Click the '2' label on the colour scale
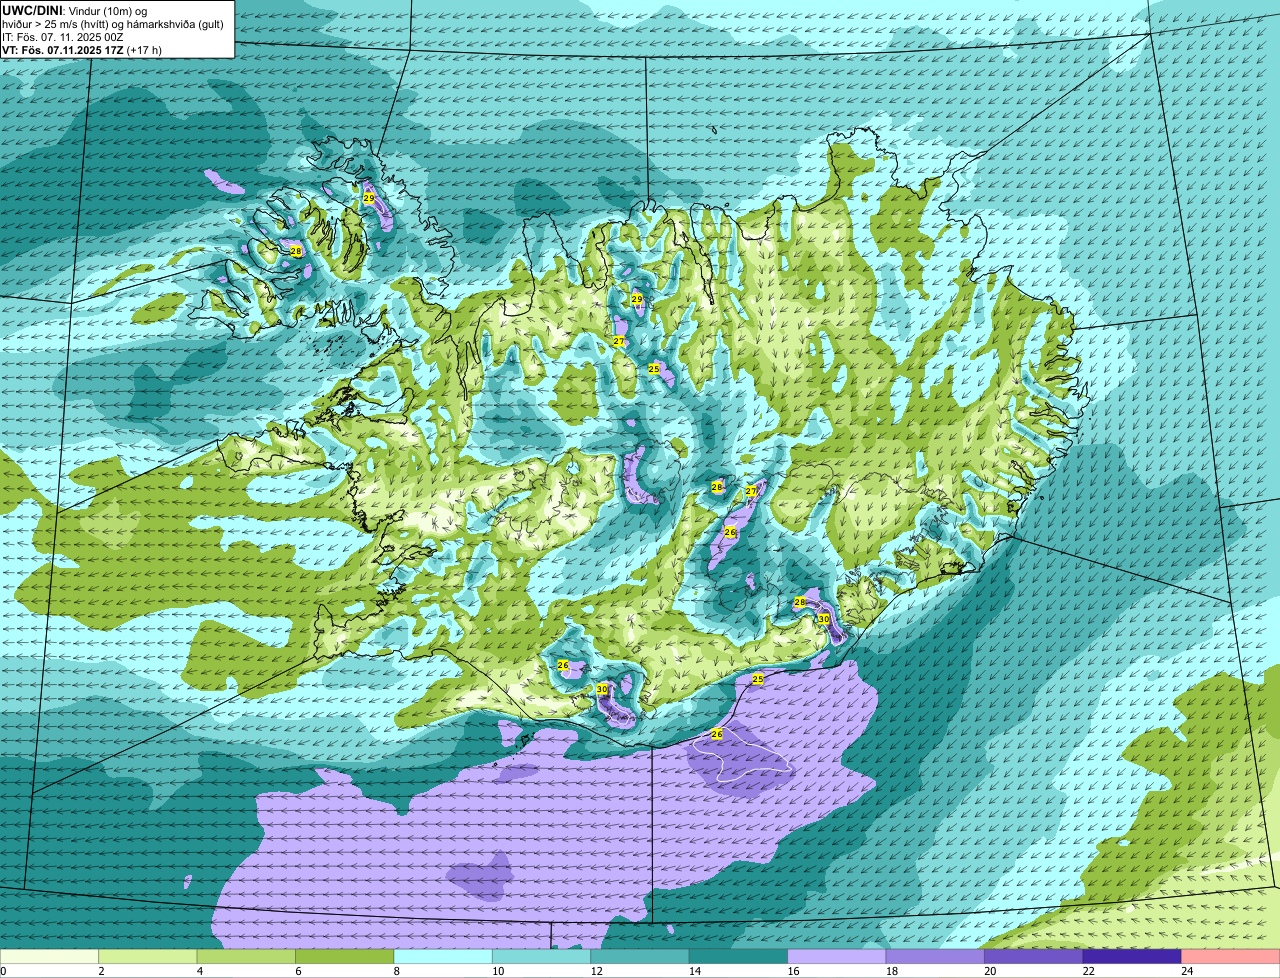This screenshot has width=1280, height=978. coord(100,971)
